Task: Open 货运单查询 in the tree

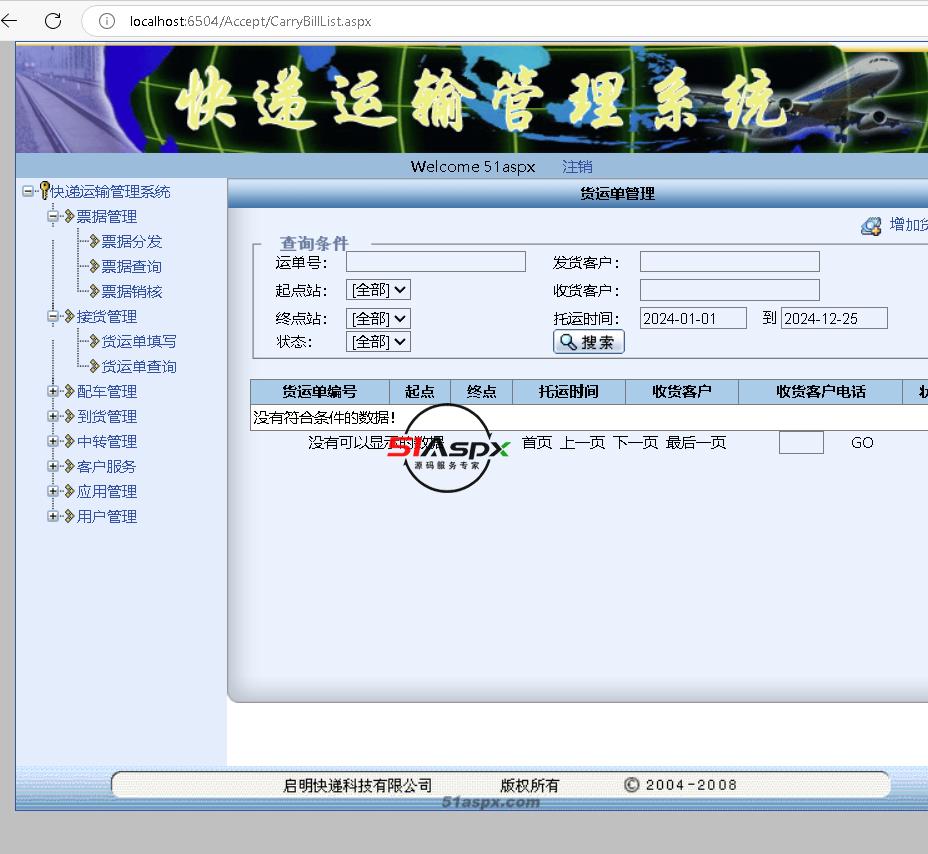Action: pos(139,366)
